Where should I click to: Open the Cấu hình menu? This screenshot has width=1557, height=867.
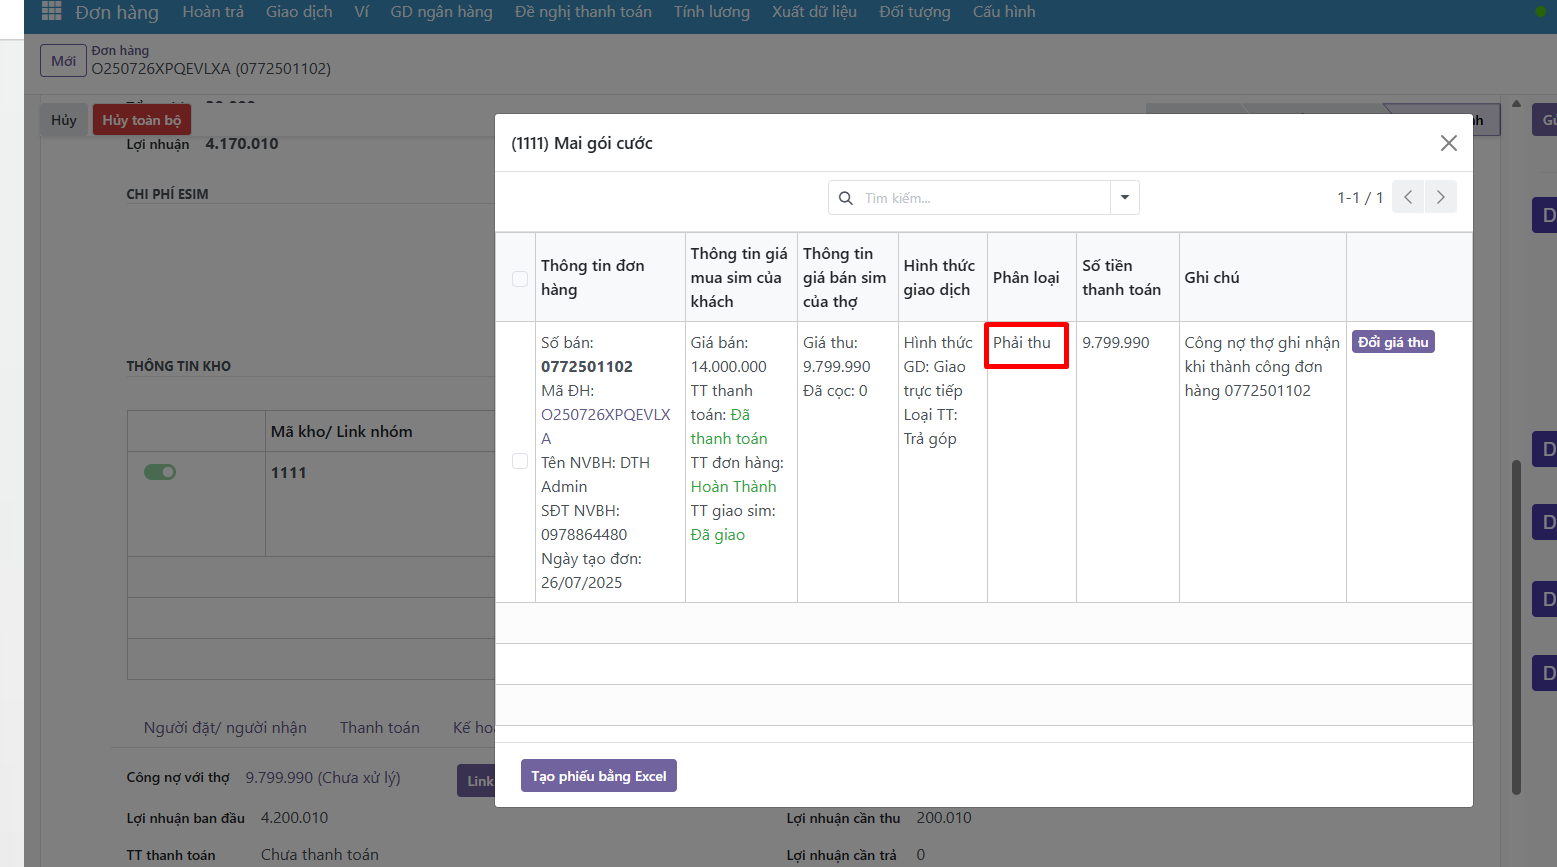[1004, 12]
